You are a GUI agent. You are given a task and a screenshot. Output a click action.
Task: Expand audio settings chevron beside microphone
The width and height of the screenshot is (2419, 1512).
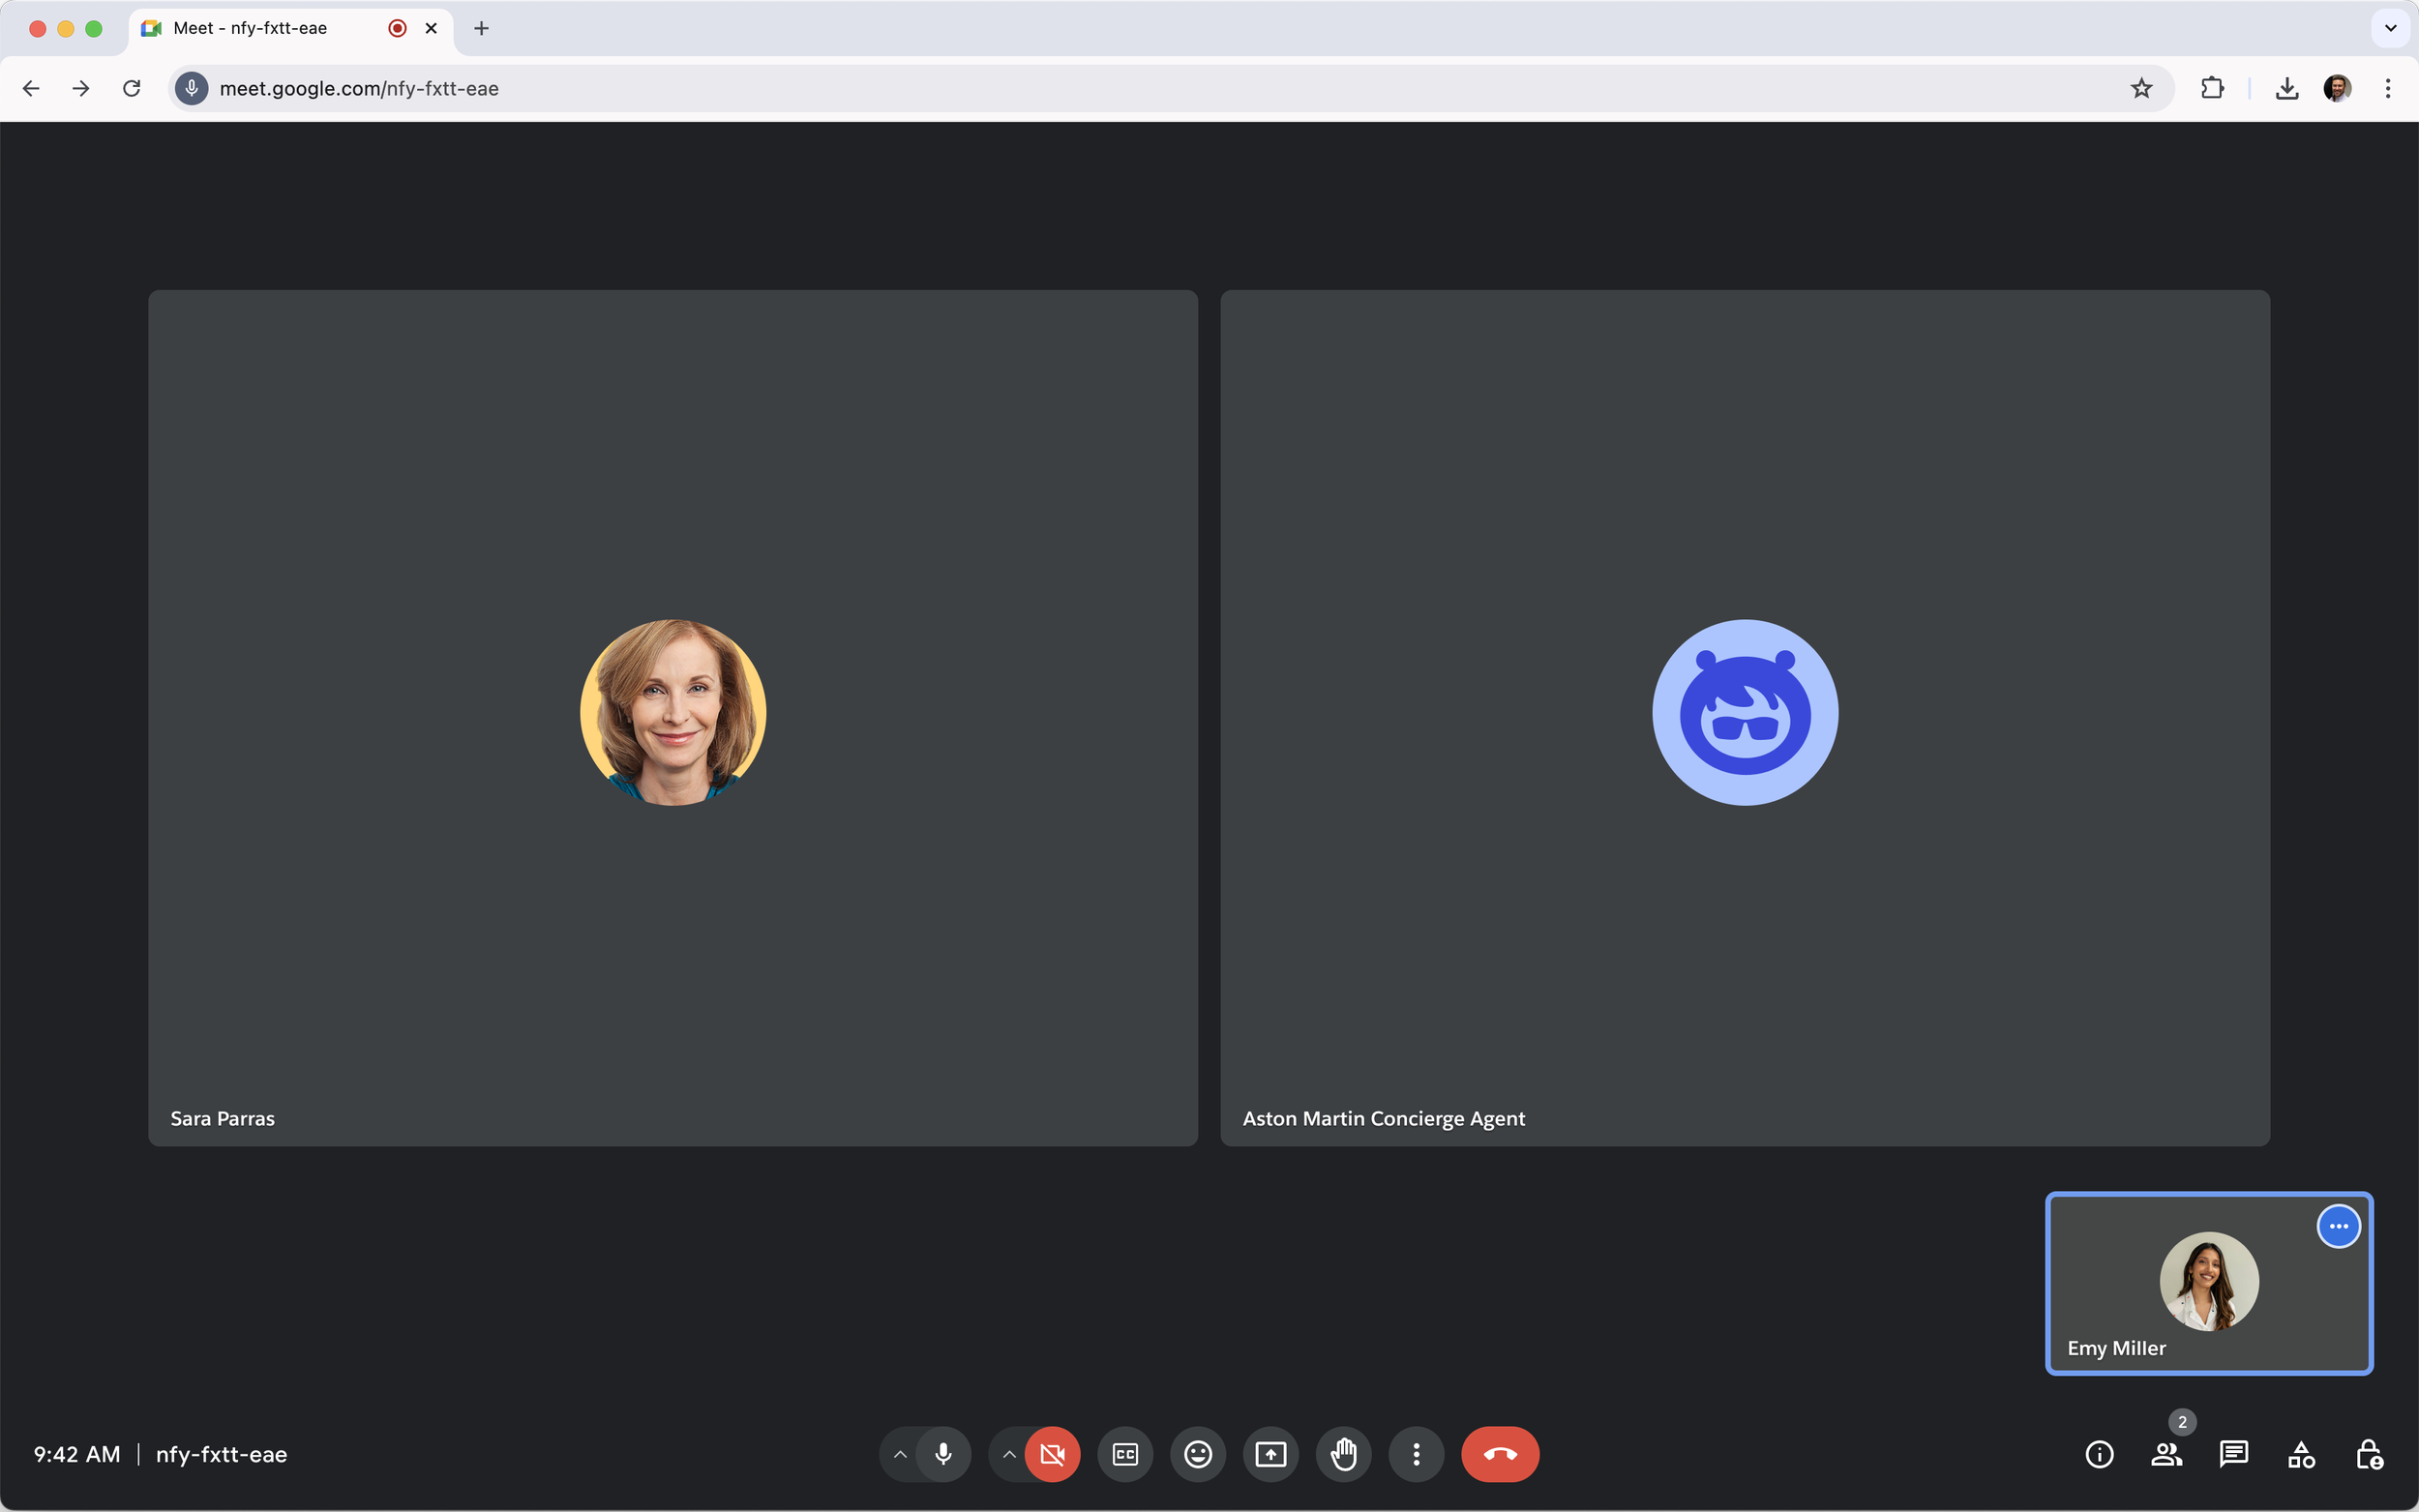(x=900, y=1454)
